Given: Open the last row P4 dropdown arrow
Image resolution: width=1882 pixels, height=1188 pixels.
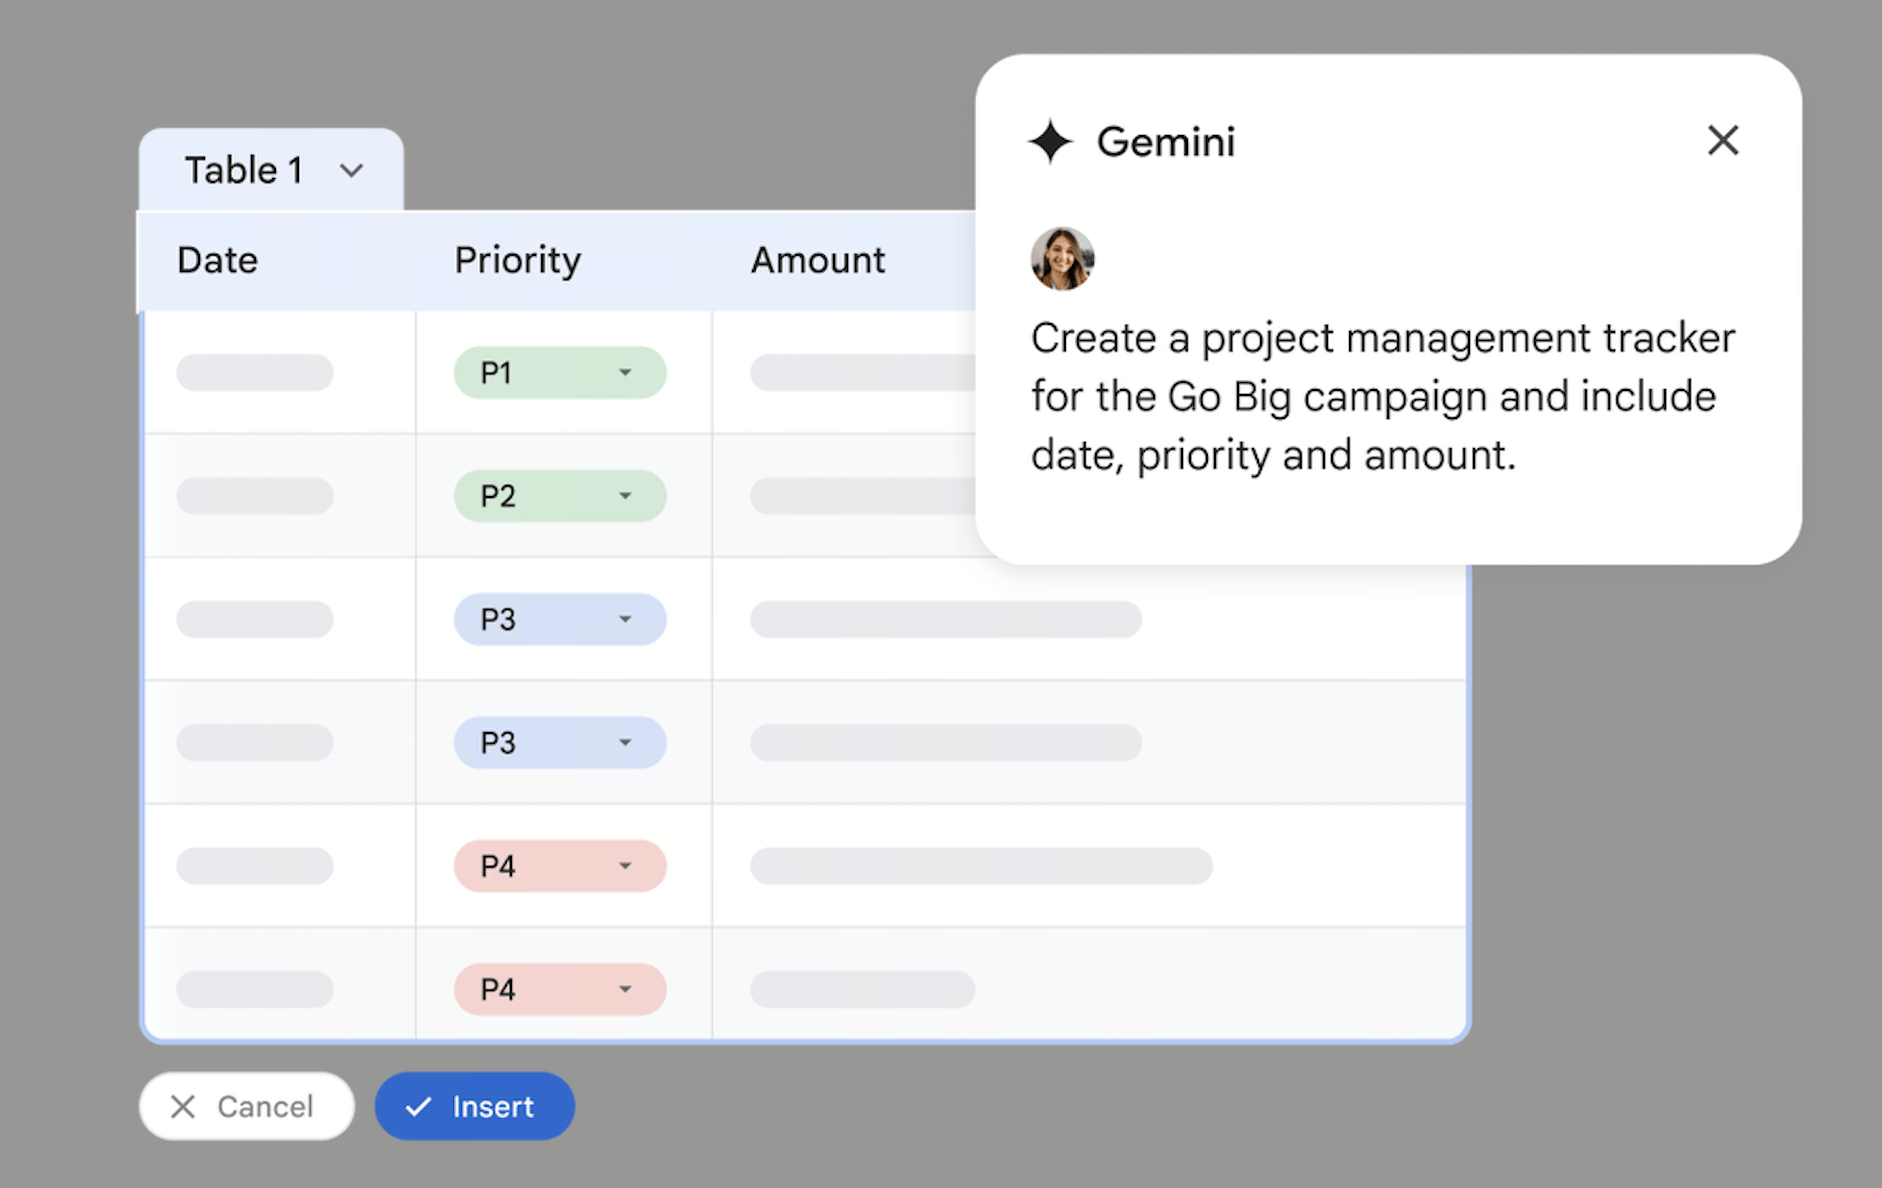Looking at the screenshot, I should [x=625, y=989].
